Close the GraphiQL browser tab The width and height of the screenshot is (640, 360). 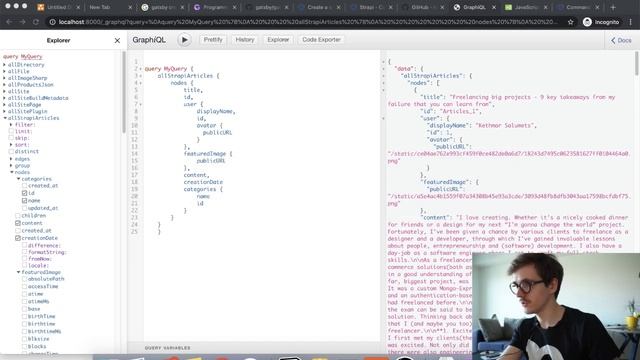click(494, 7)
